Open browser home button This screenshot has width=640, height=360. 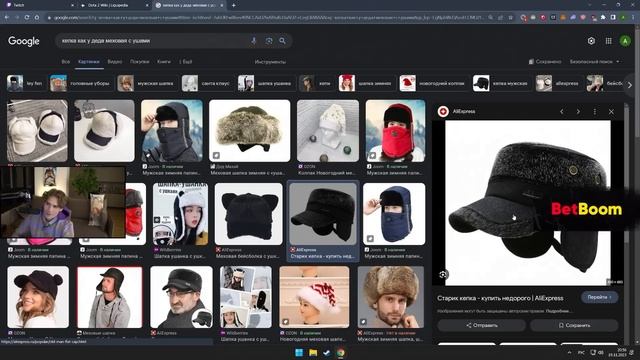click(x=37, y=17)
